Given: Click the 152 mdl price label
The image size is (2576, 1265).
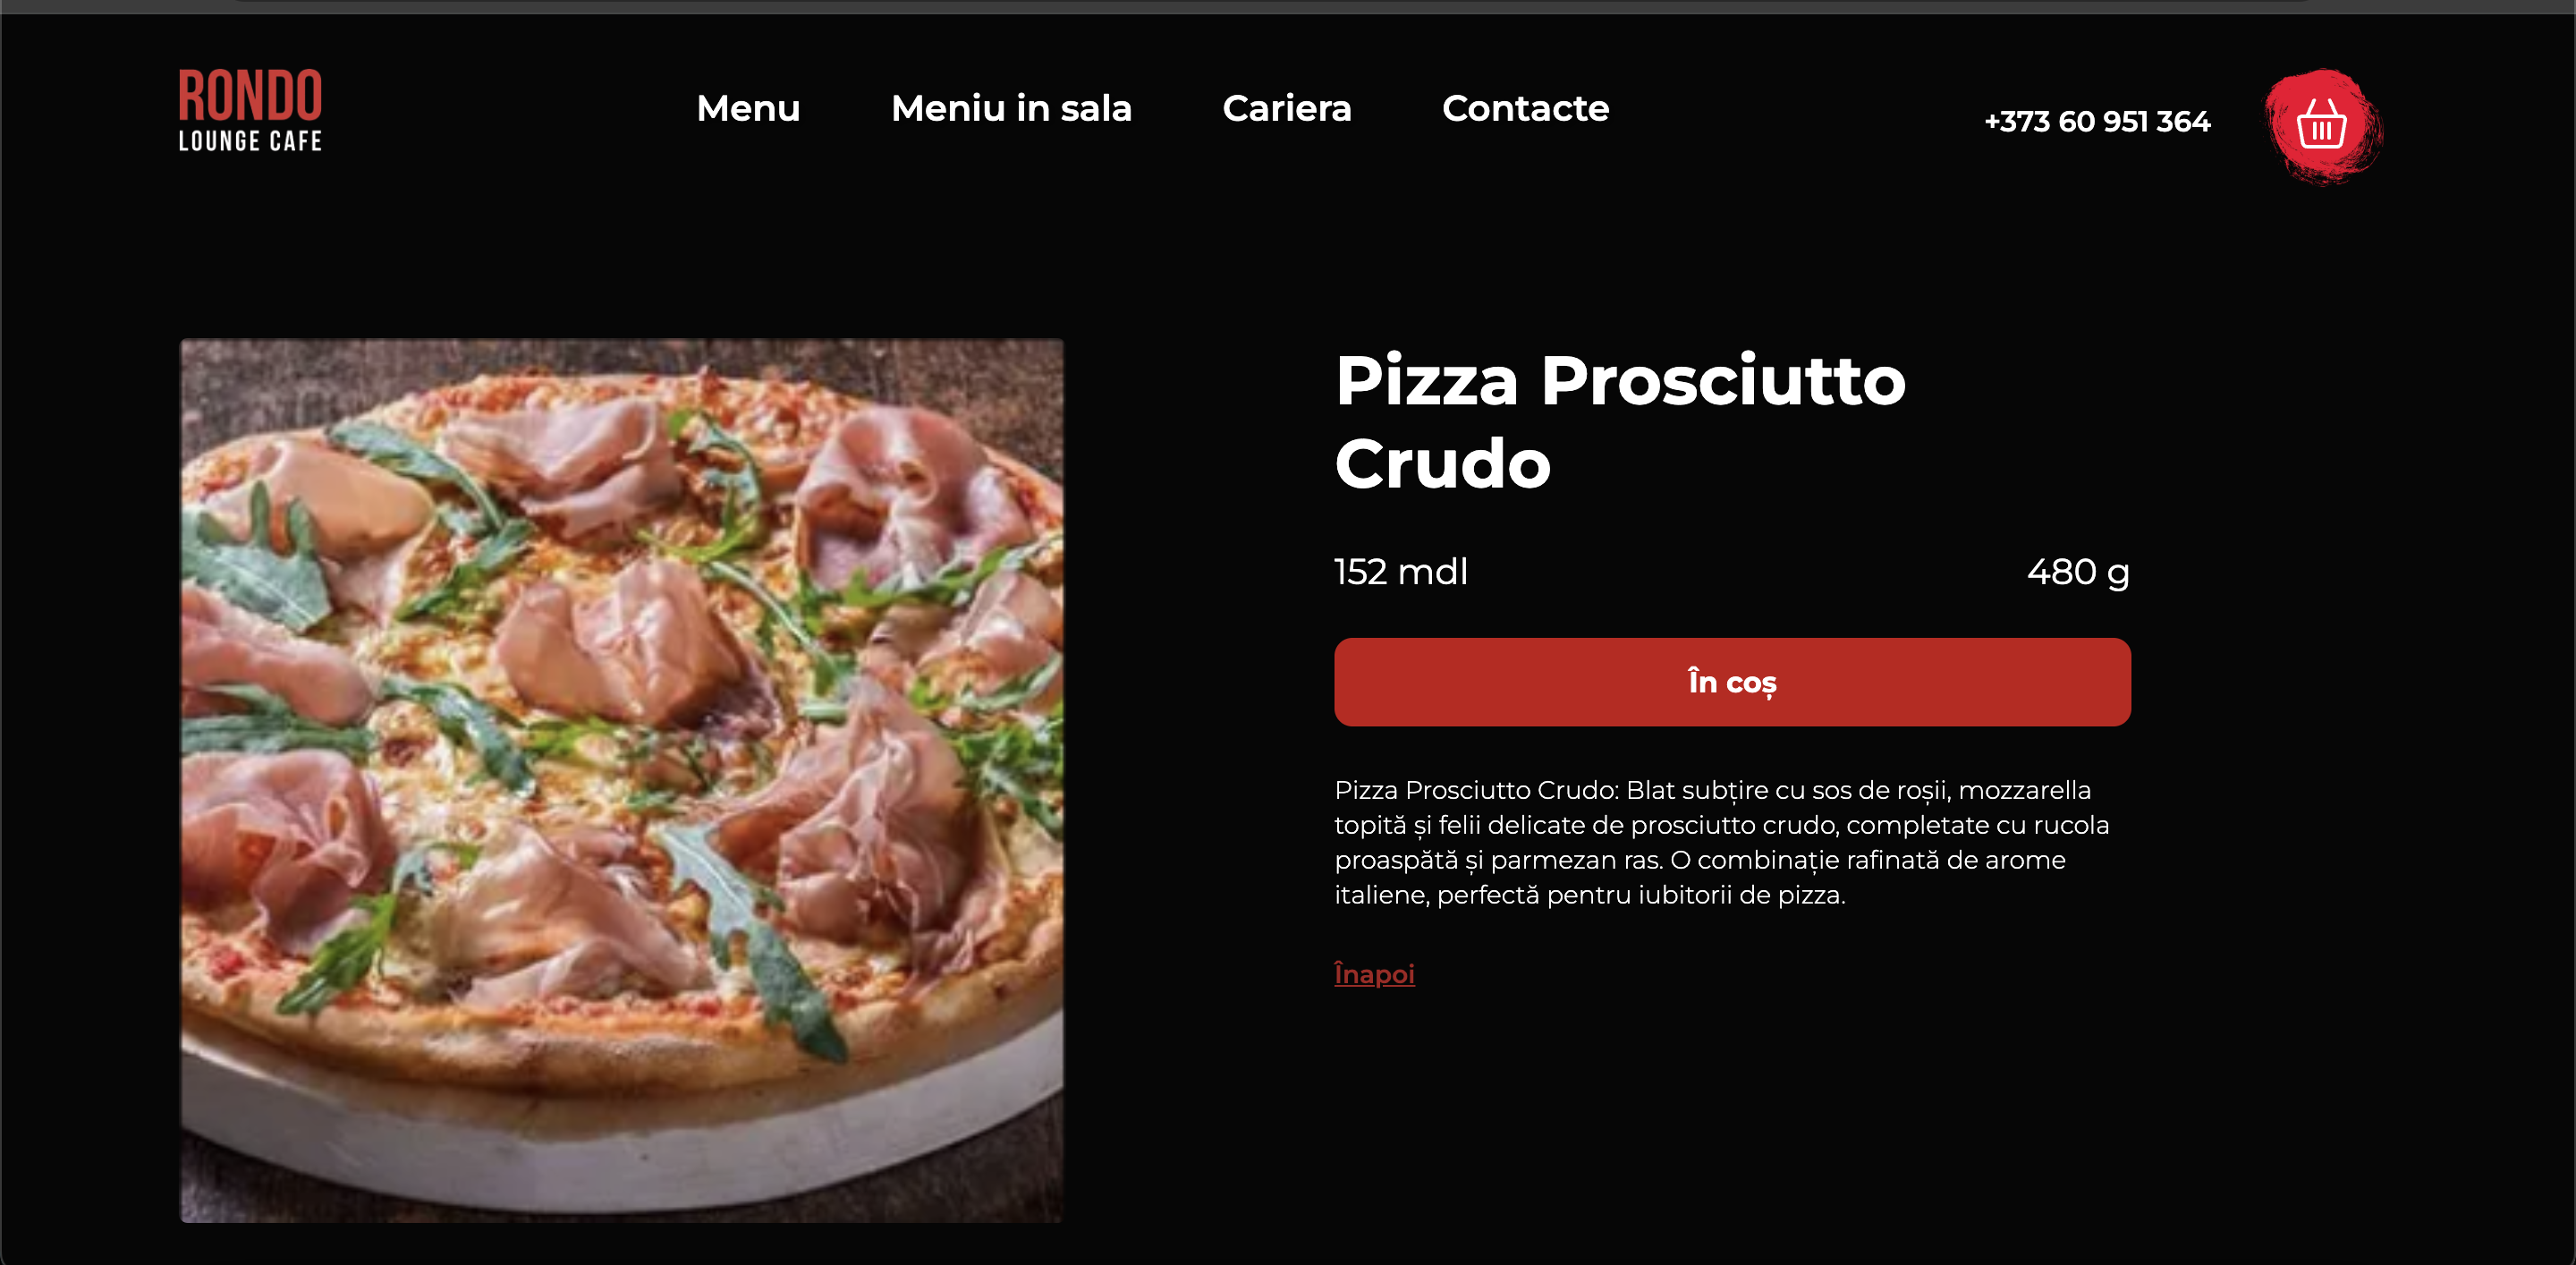Looking at the screenshot, I should click(1401, 571).
